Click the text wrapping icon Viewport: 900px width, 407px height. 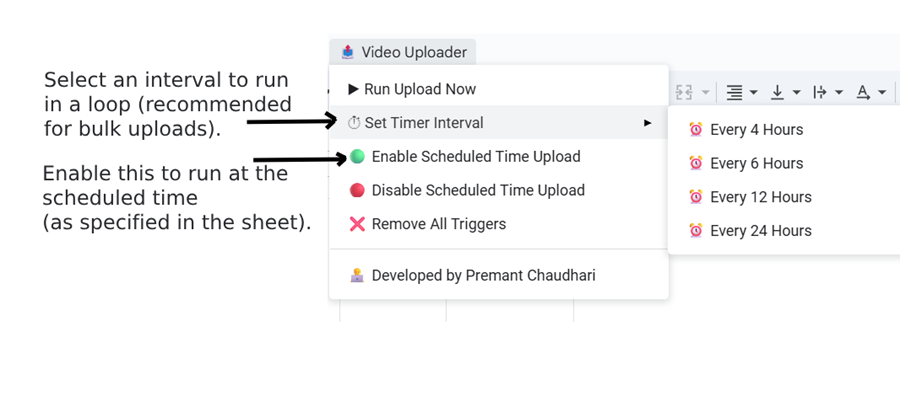pyautogui.click(x=820, y=93)
